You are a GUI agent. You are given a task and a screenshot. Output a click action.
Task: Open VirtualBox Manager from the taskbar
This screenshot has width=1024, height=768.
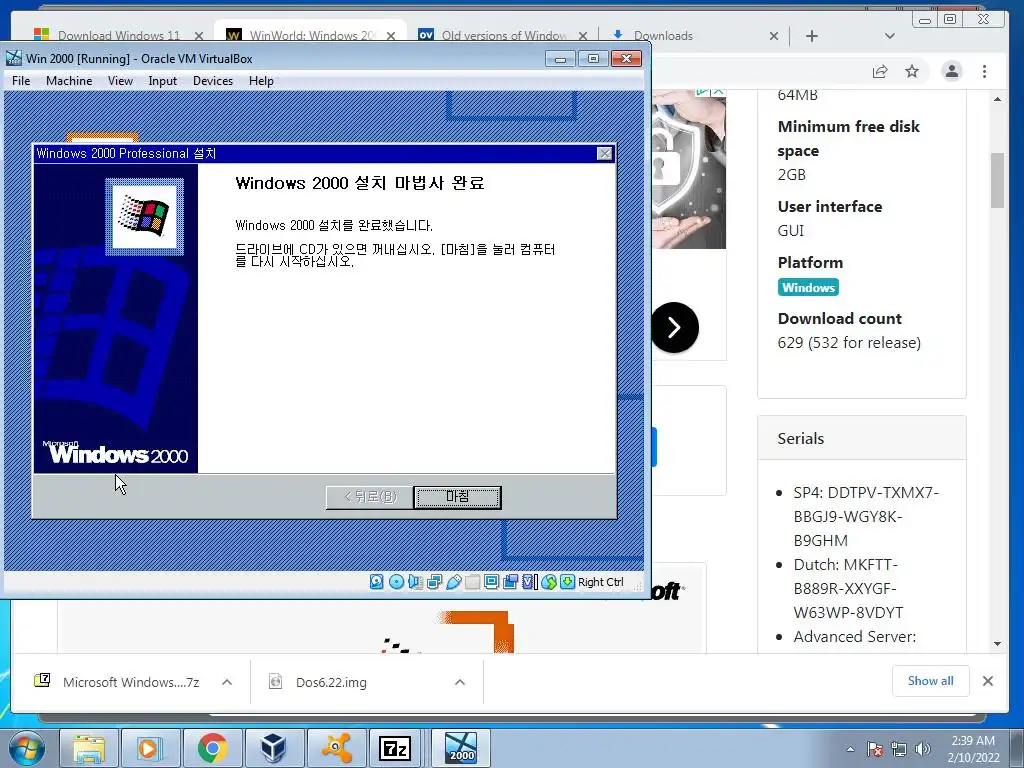point(274,748)
